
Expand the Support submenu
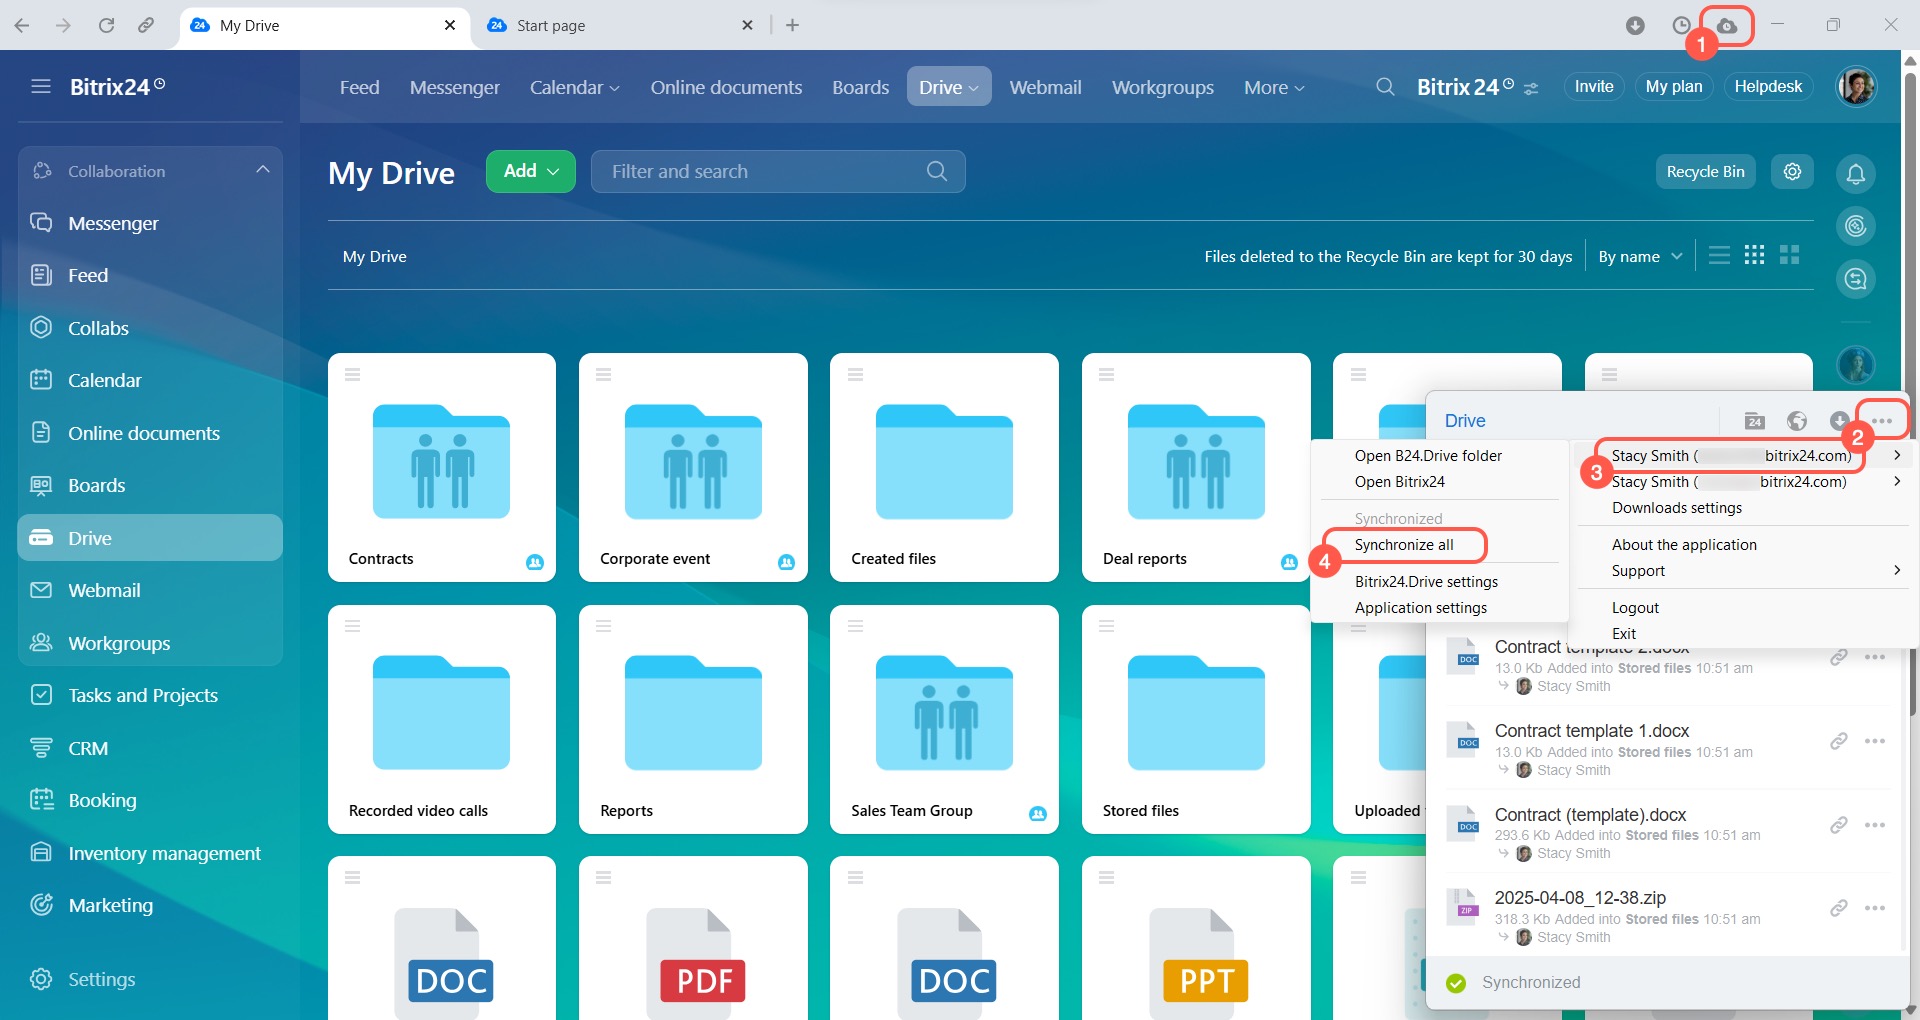1756,571
